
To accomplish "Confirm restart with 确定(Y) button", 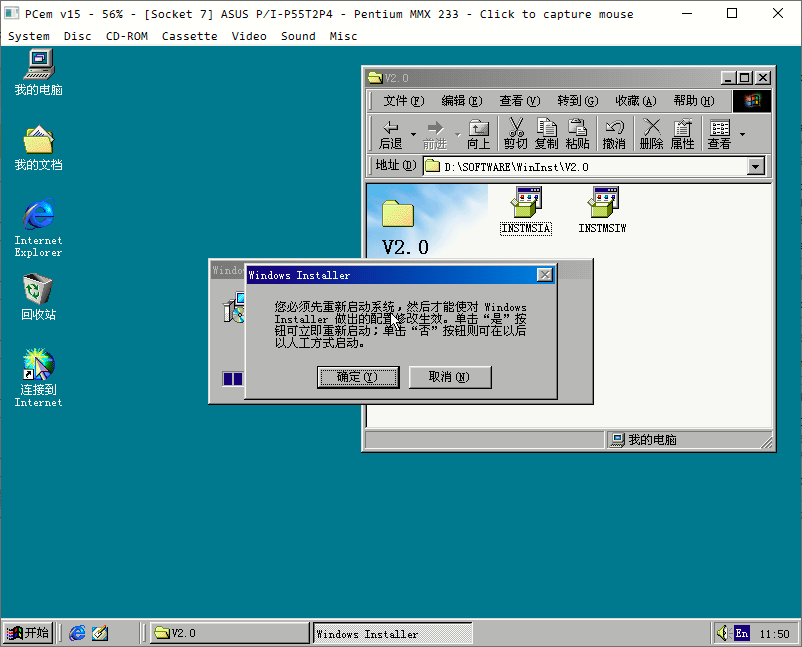I will pyautogui.click(x=358, y=377).
